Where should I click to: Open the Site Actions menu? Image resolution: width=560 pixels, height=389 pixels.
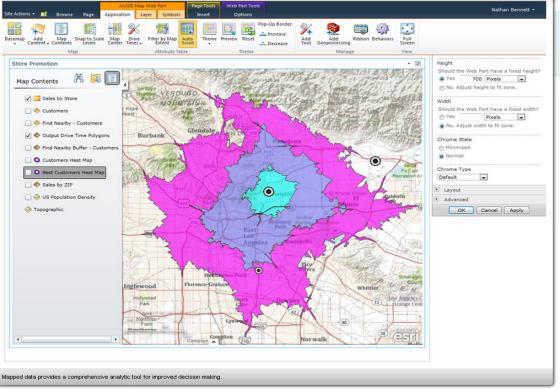pyautogui.click(x=20, y=14)
